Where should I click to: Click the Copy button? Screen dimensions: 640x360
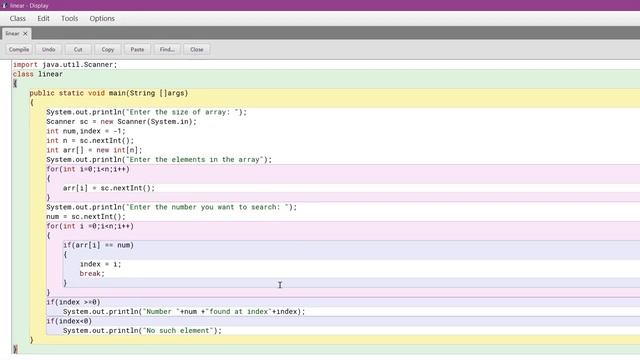click(x=108, y=49)
